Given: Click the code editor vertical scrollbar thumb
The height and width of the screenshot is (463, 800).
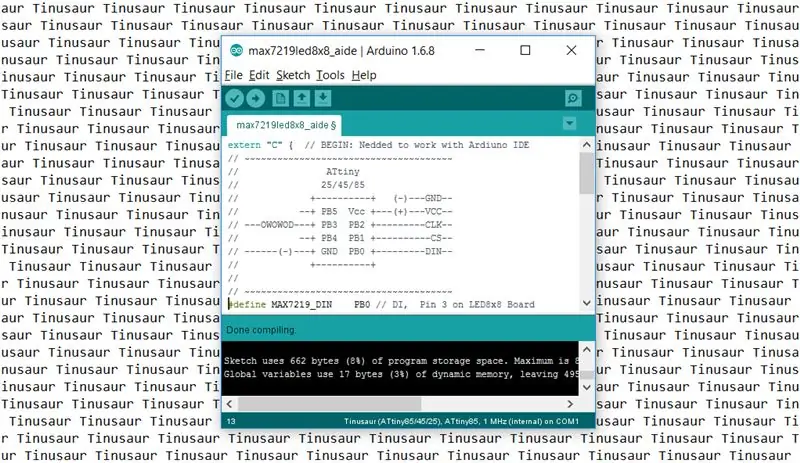Looking at the screenshot, I should click(587, 173).
